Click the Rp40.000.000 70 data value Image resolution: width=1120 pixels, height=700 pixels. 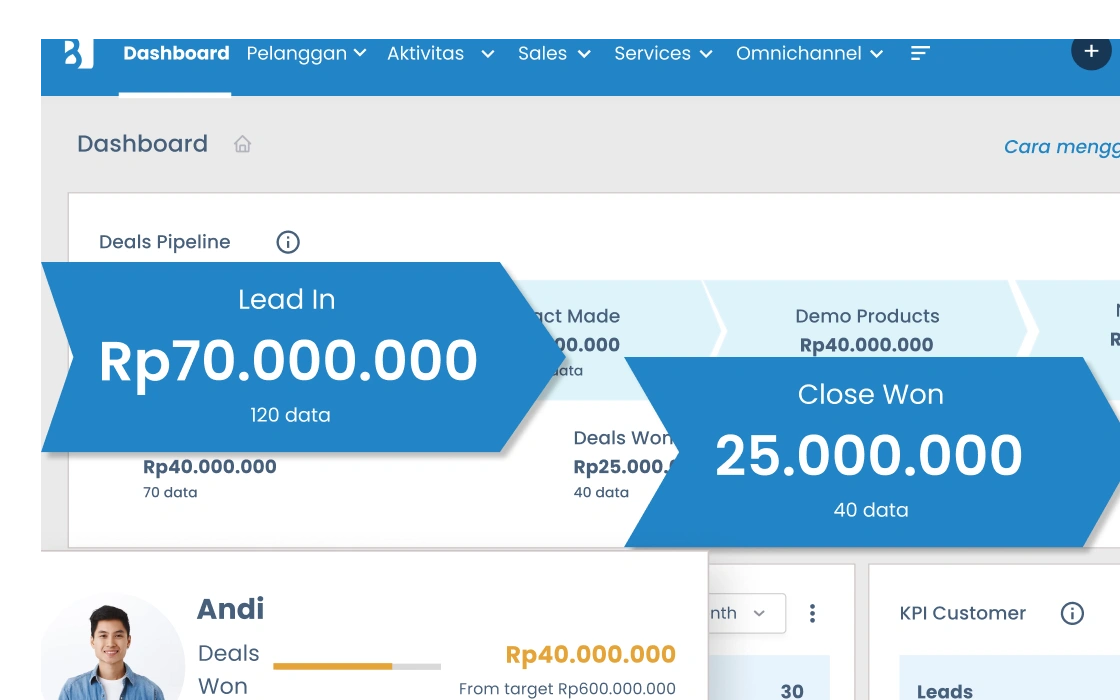(x=209, y=477)
